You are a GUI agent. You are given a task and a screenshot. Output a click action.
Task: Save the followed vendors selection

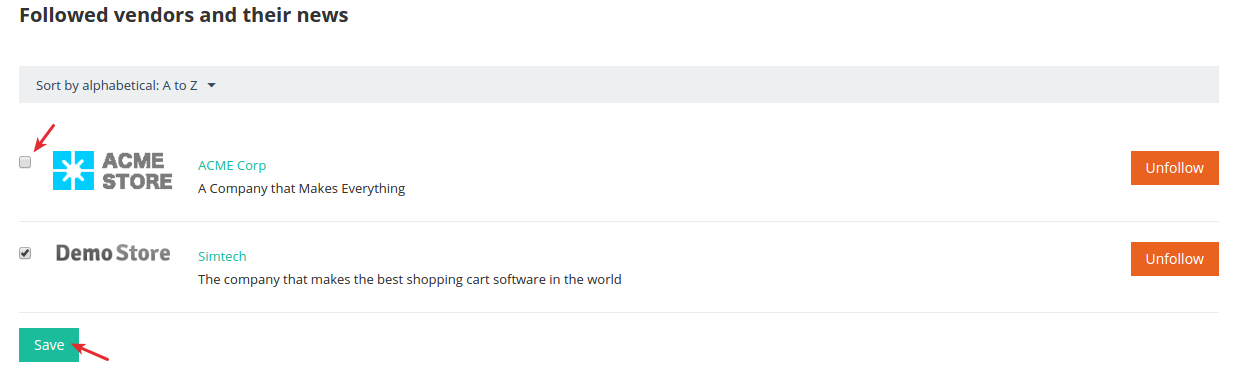click(49, 344)
